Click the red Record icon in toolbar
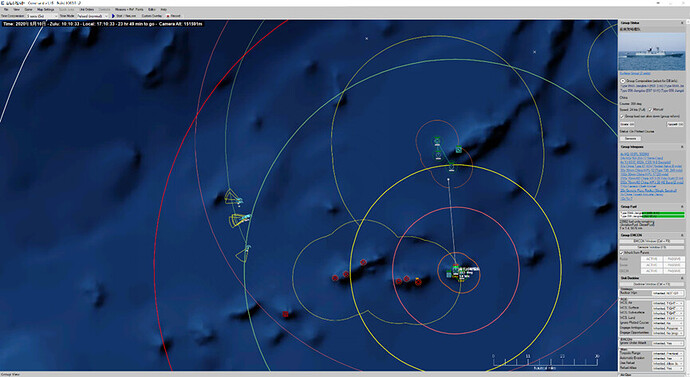Screen dimensions: 690x377 click(168, 16)
